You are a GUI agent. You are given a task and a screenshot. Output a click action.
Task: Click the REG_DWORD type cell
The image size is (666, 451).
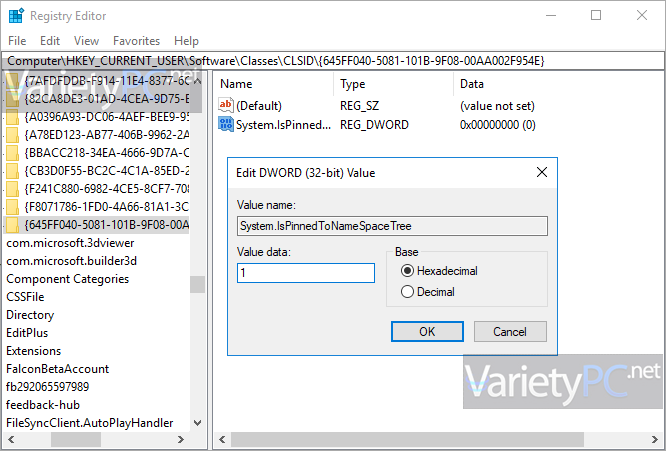point(374,125)
